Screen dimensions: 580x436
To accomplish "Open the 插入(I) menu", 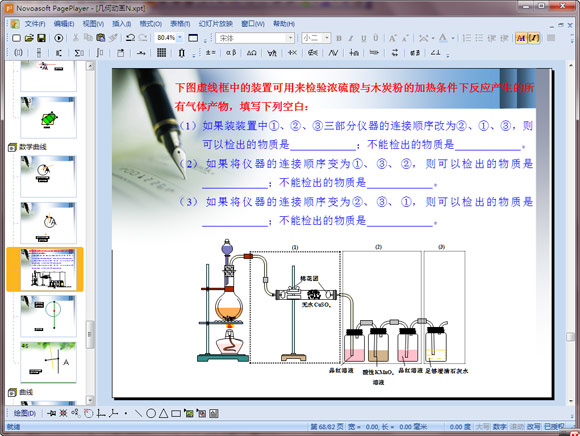I will (x=121, y=24).
